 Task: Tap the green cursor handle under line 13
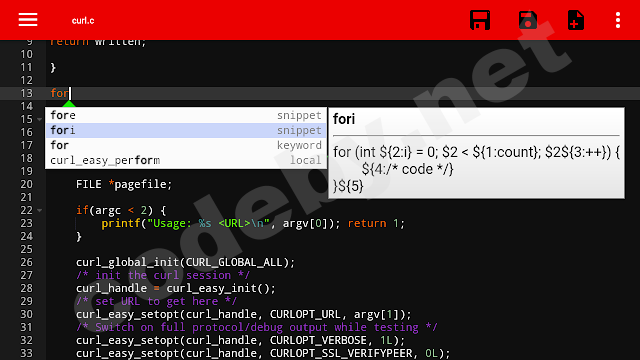point(69,104)
